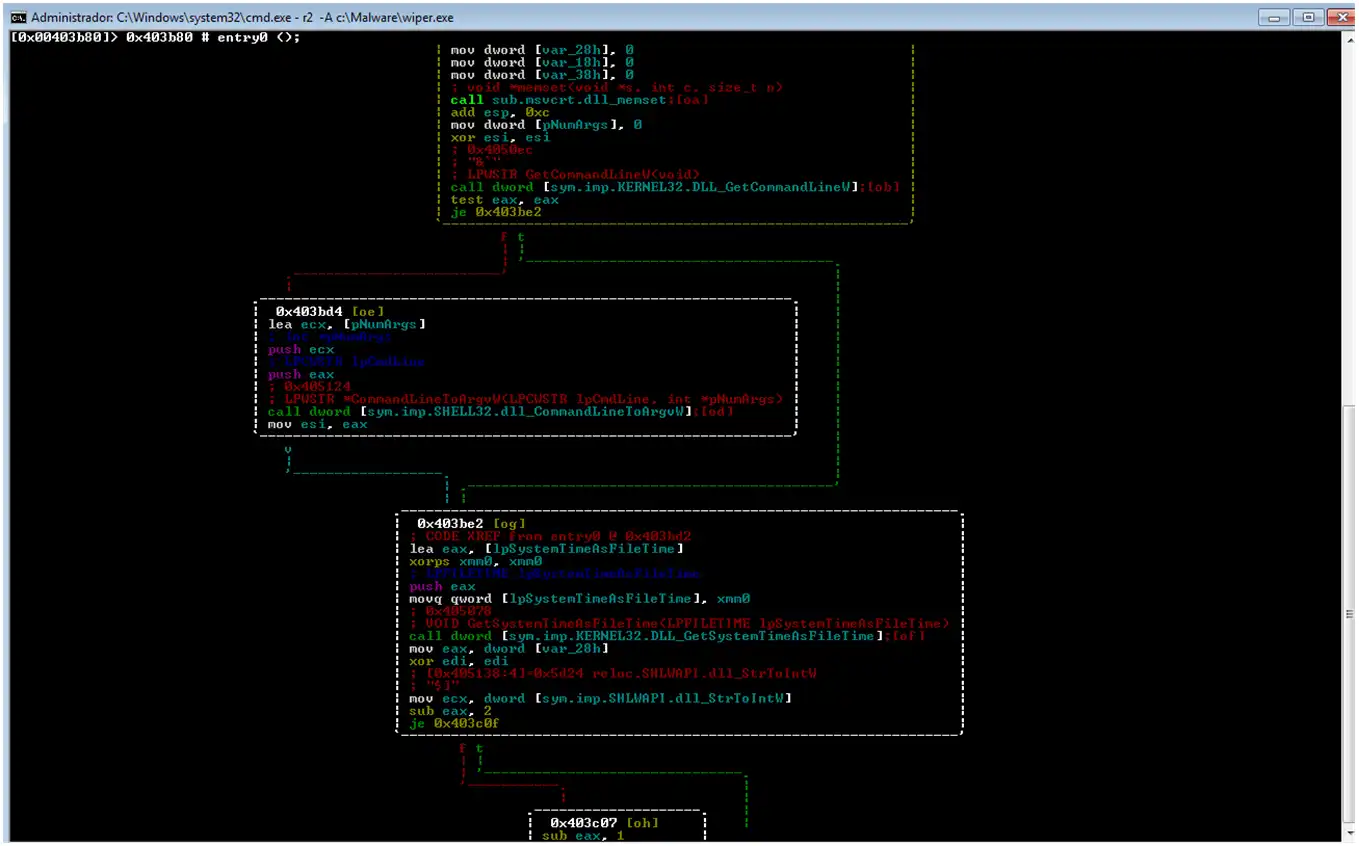Select the 'mov dword [pNumArgs], 0' line
Viewport: 1359px width, 846px height.
[x=546, y=125]
